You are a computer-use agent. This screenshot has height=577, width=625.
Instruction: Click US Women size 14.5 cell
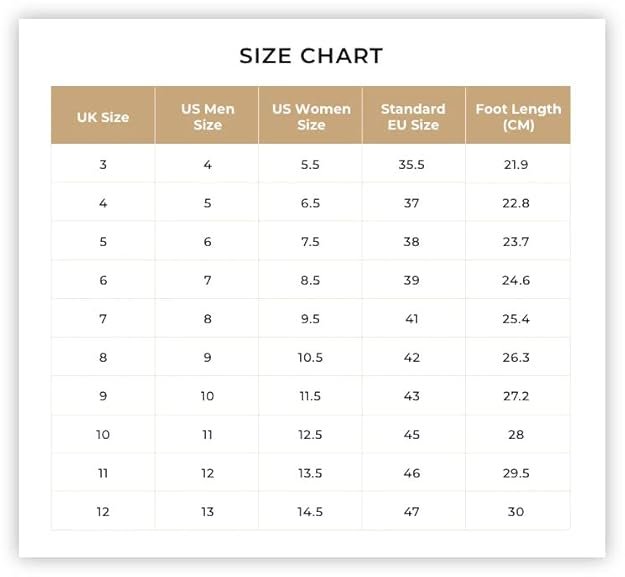point(310,512)
